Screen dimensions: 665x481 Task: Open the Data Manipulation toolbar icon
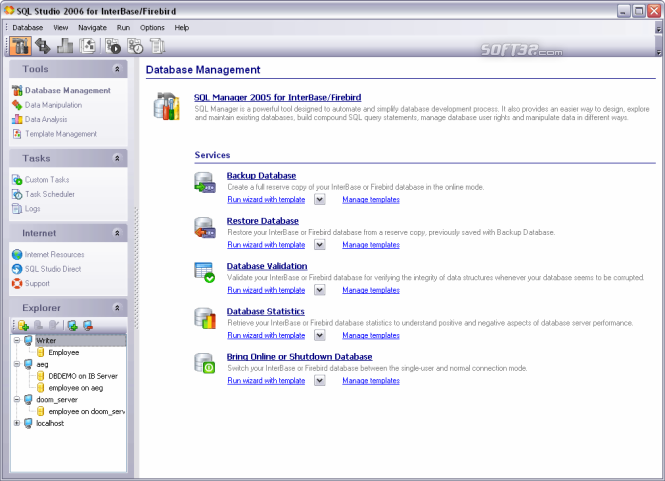(x=42, y=46)
